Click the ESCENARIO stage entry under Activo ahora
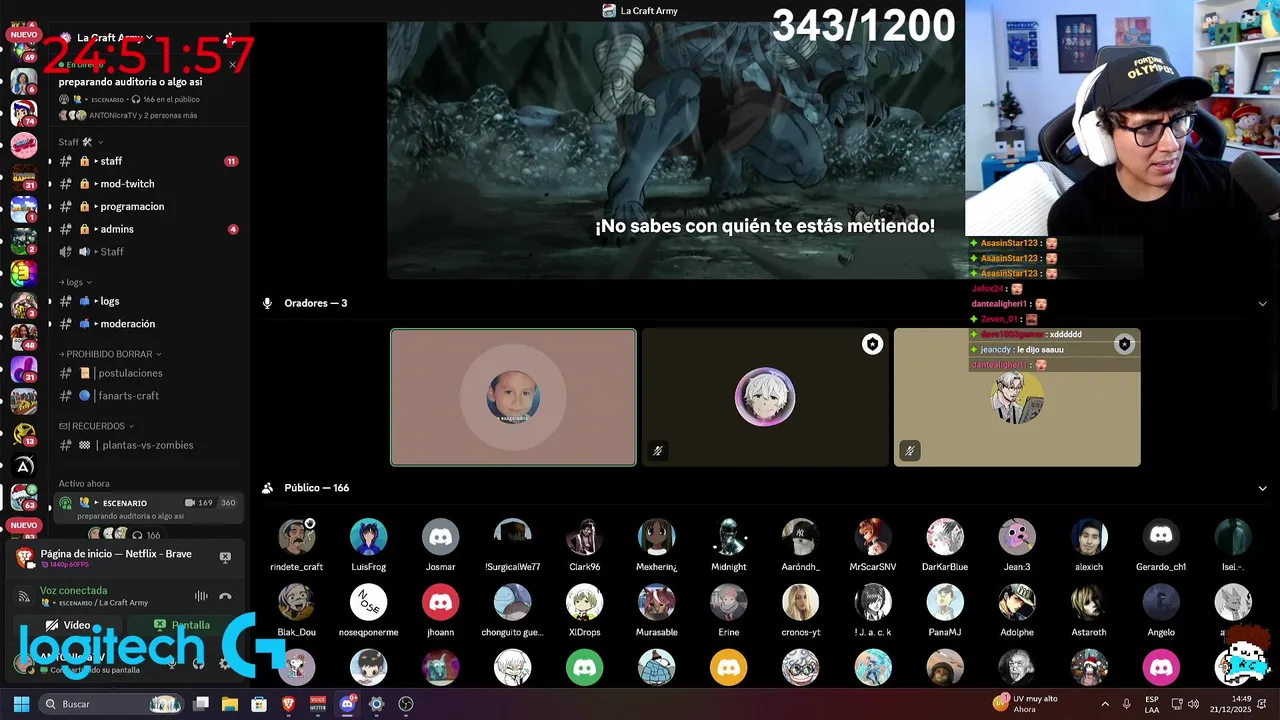This screenshot has height=720, width=1280. (148, 508)
